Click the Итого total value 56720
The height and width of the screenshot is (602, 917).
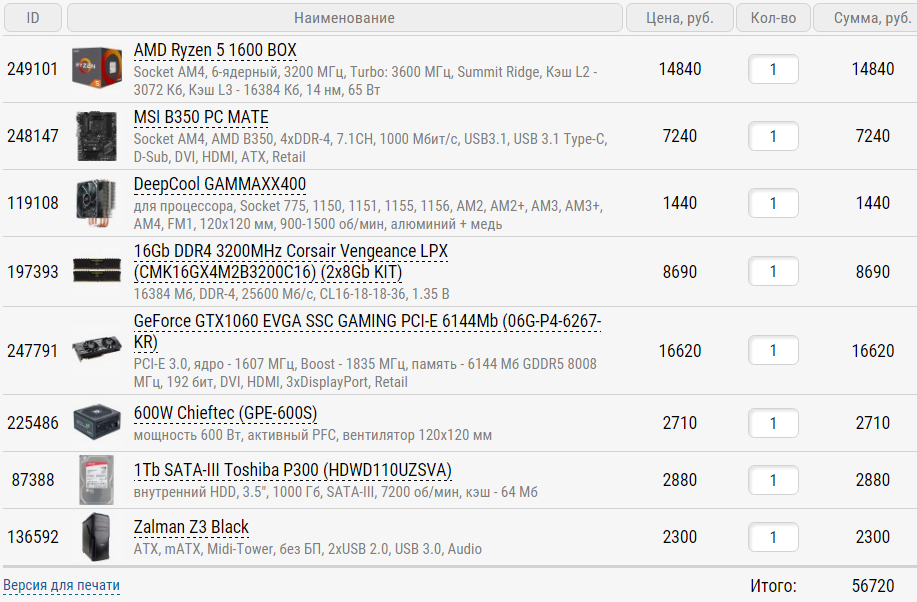pos(873,586)
